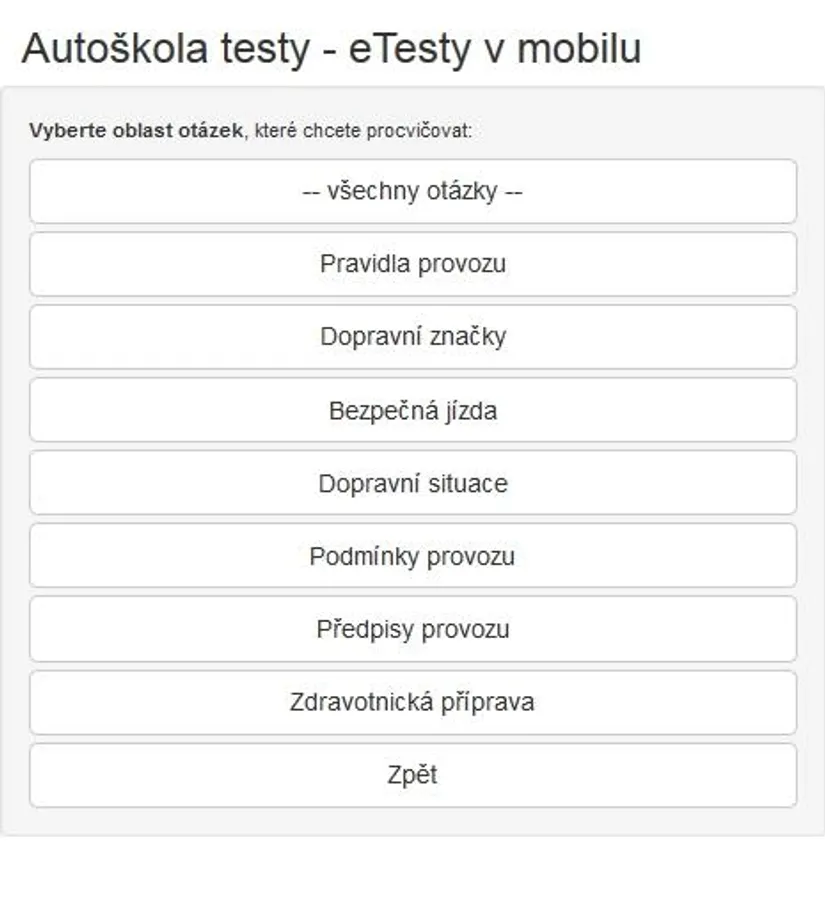825x900 pixels.
Task: Choose Dopravní značky category
Action: (x=413, y=337)
